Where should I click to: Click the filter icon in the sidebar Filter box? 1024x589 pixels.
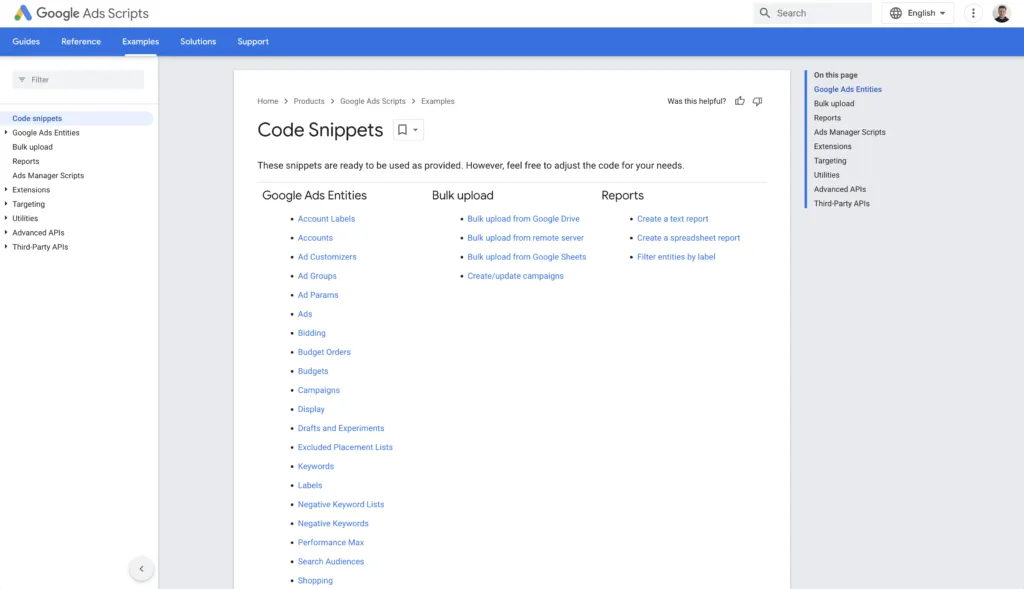21,78
